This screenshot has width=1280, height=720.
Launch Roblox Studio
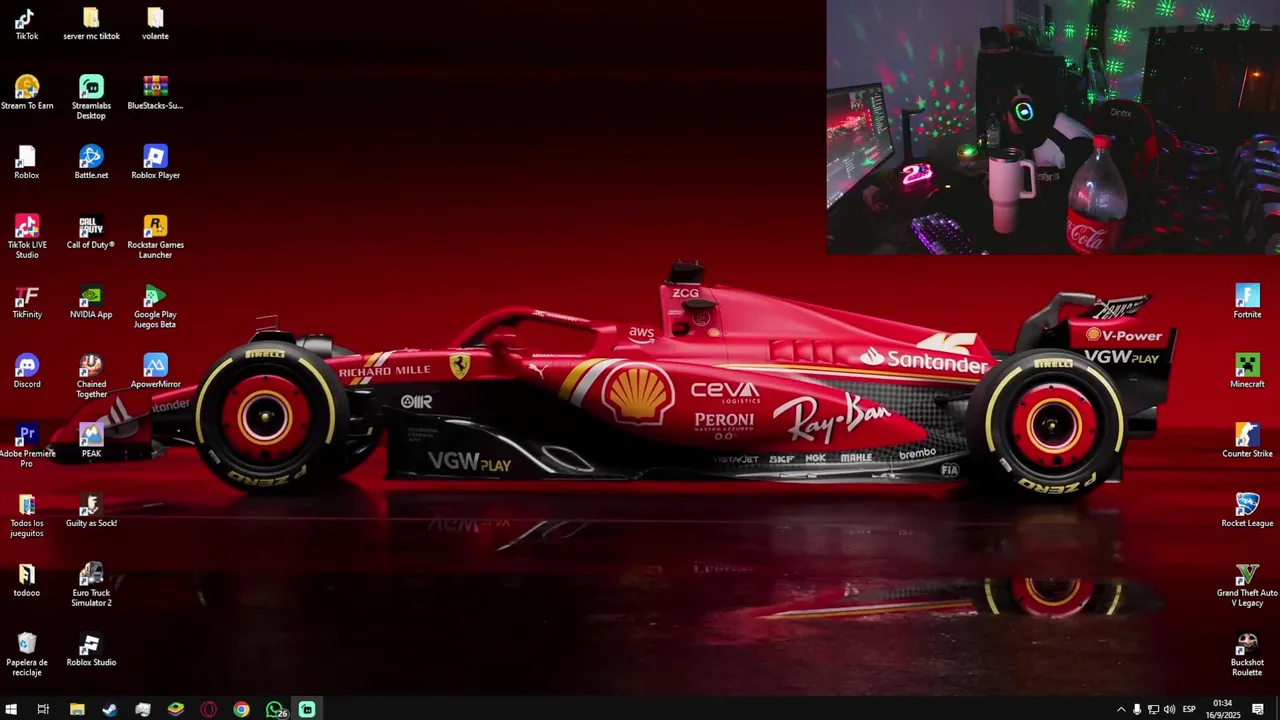coord(91,650)
